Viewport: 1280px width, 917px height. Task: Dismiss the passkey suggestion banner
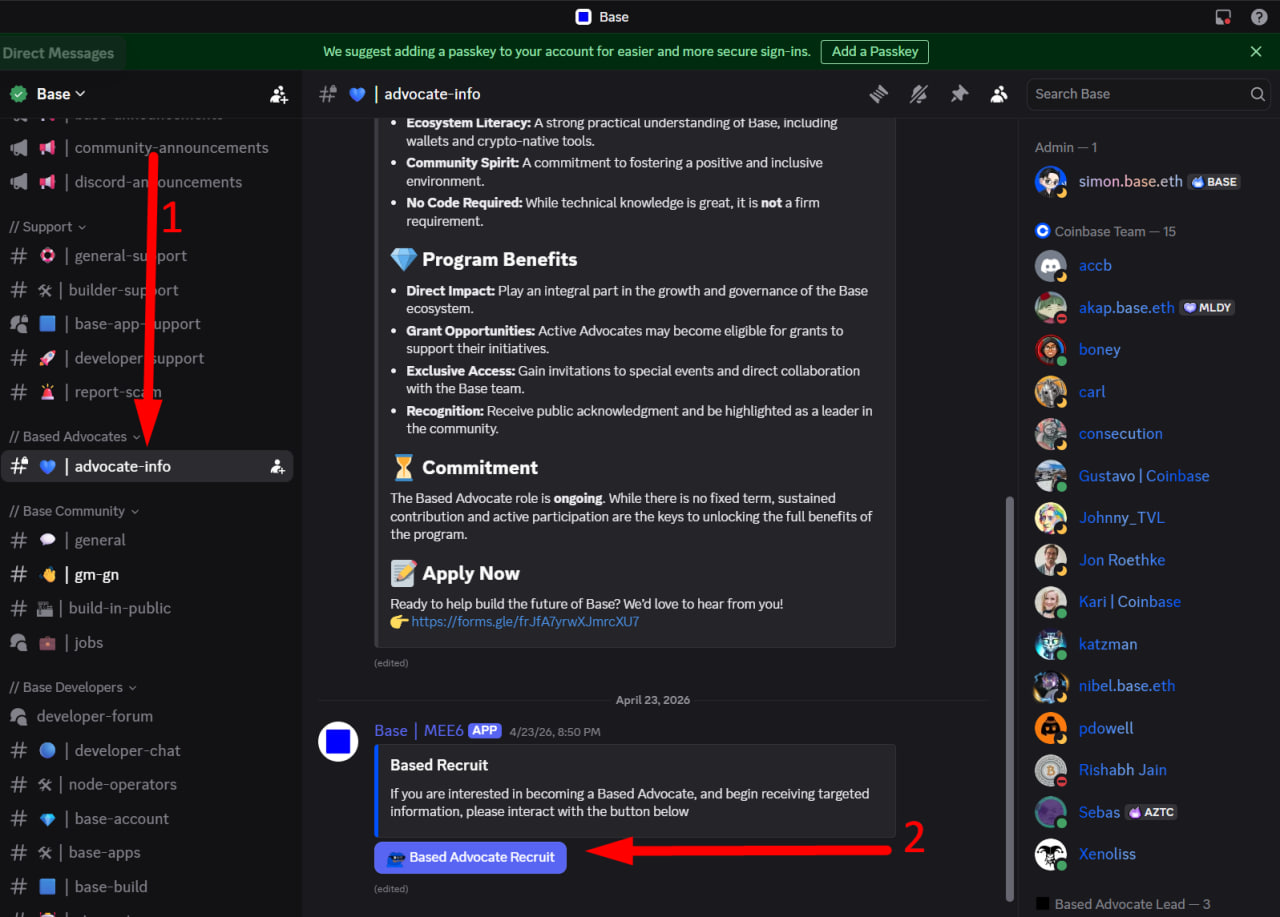pos(1256,51)
